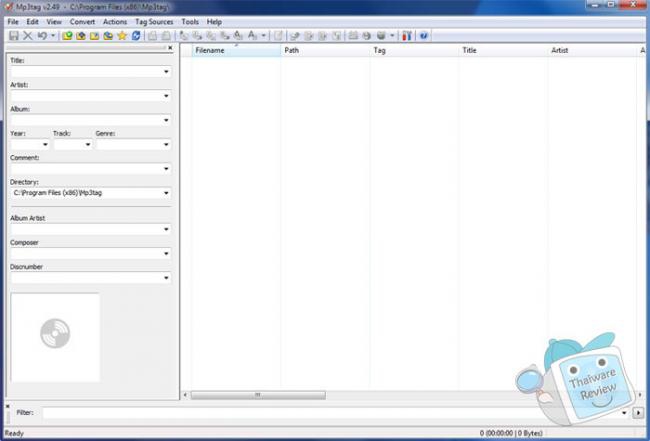Click inside the Filter text field
This screenshot has width=650, height=441.
pyautogui.click(x=331, y=413)
